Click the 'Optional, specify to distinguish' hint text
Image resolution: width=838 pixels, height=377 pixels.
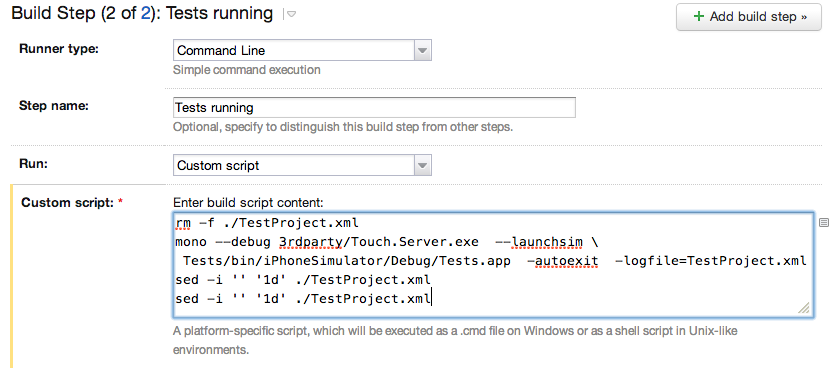pyautogui.click(x=343, y=127)
